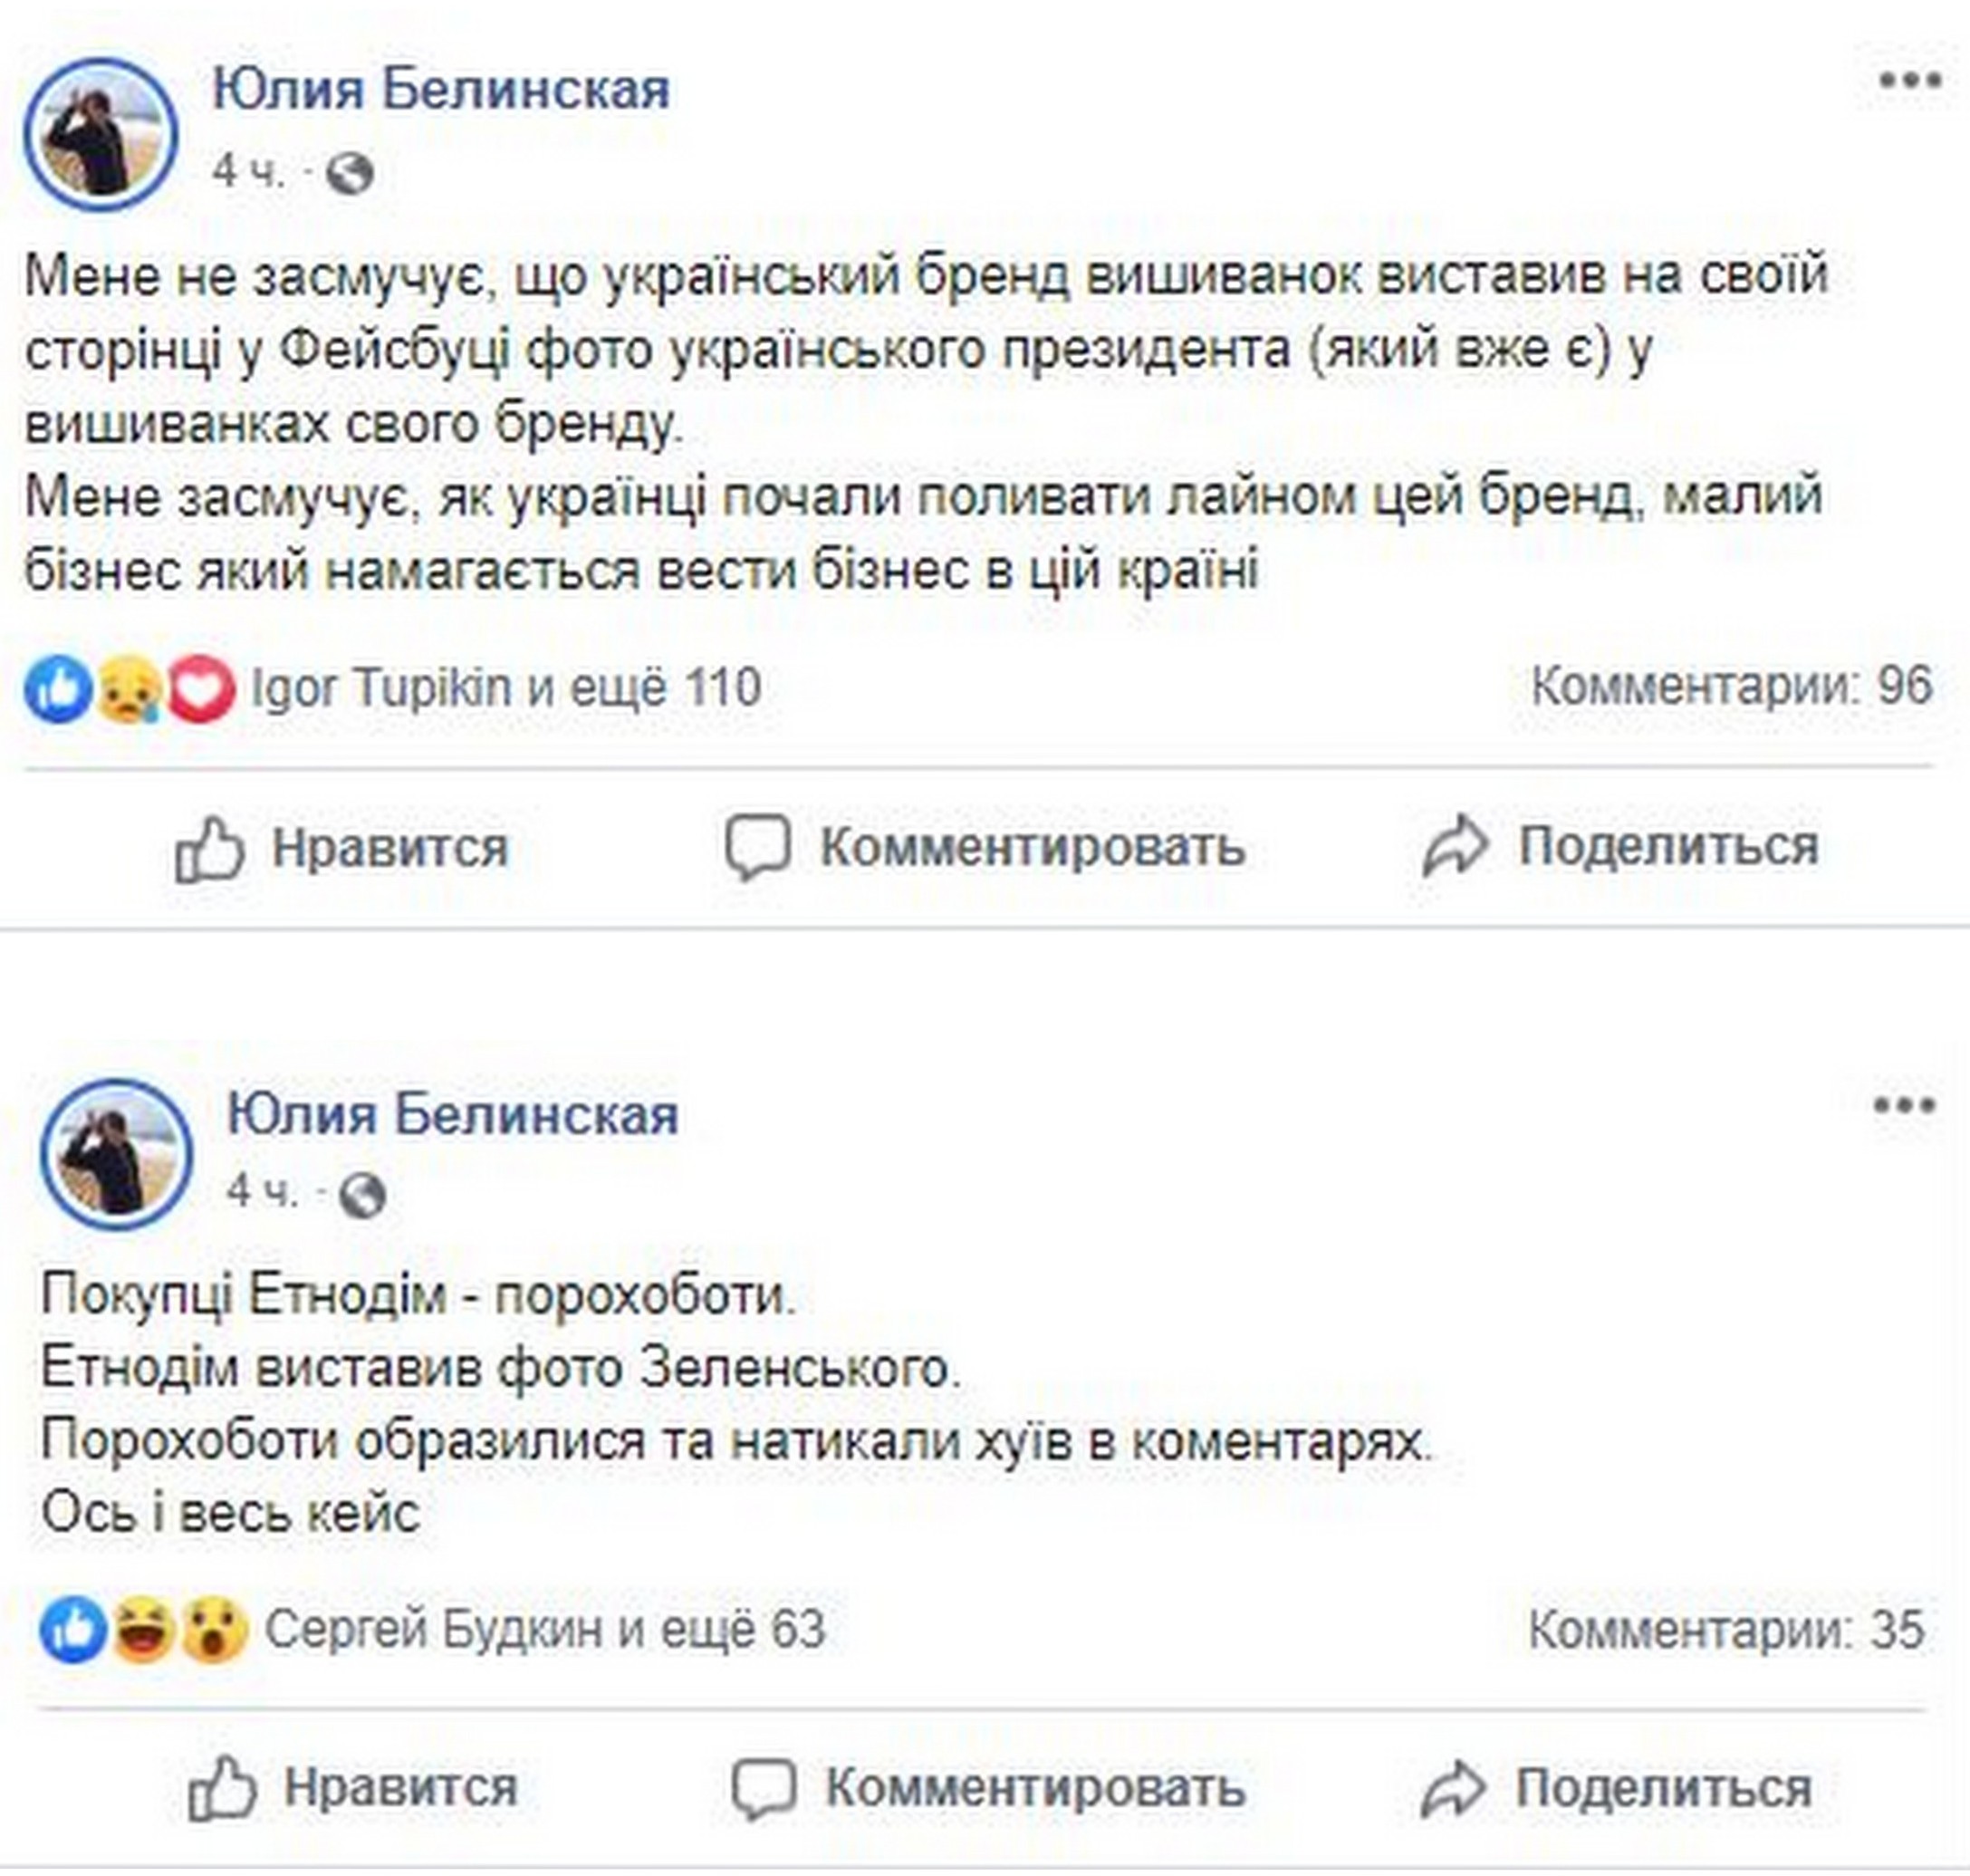Open three-dot options menu on second post
The width and height of the screenshot is (1970, 1876).
click(1903, 1105)
